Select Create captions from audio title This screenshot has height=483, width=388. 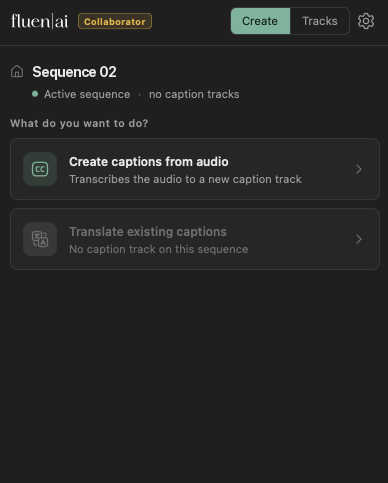point(149,162)
